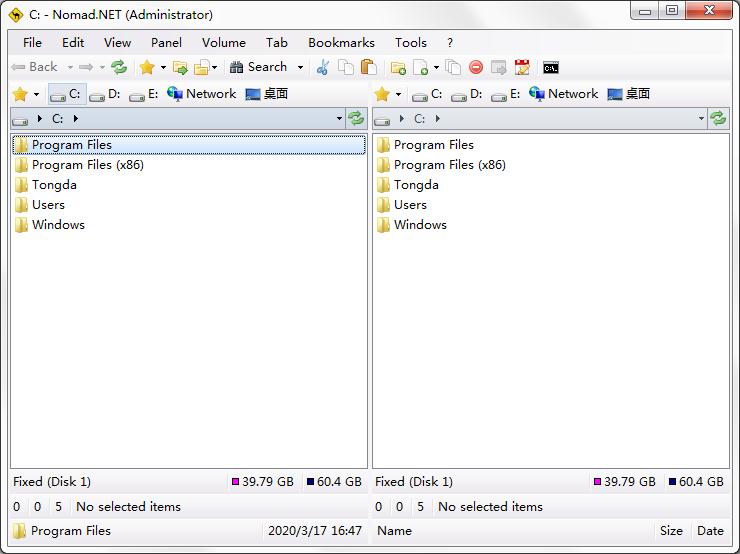The image size is (740, 554).
Task: Click the red delete icon
Action: pos(476,67)
